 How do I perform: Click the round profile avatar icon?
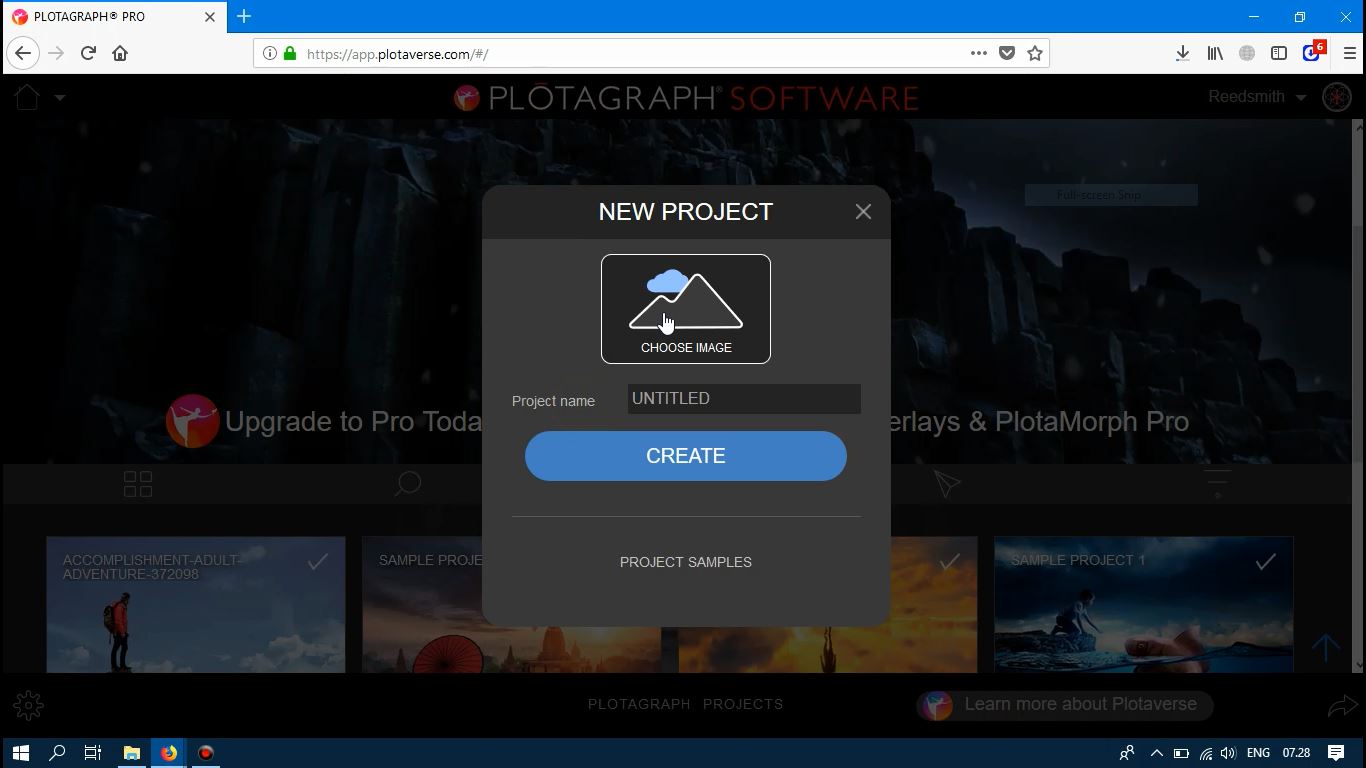pos(1337,97)
